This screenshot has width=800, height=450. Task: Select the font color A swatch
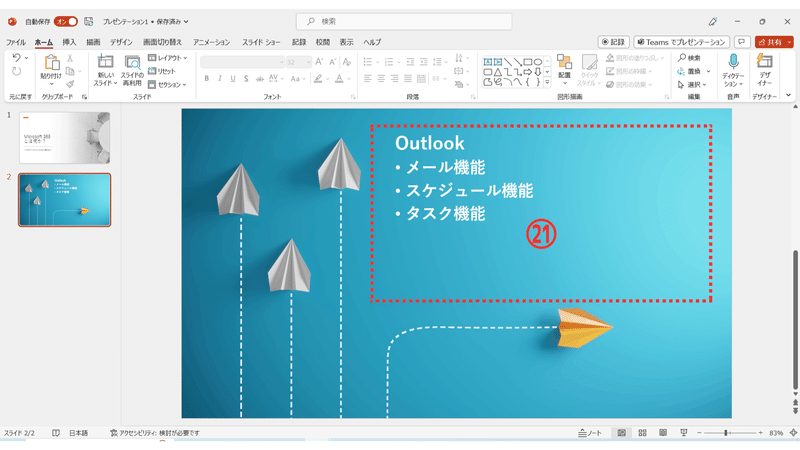click(x=339, y=79)
